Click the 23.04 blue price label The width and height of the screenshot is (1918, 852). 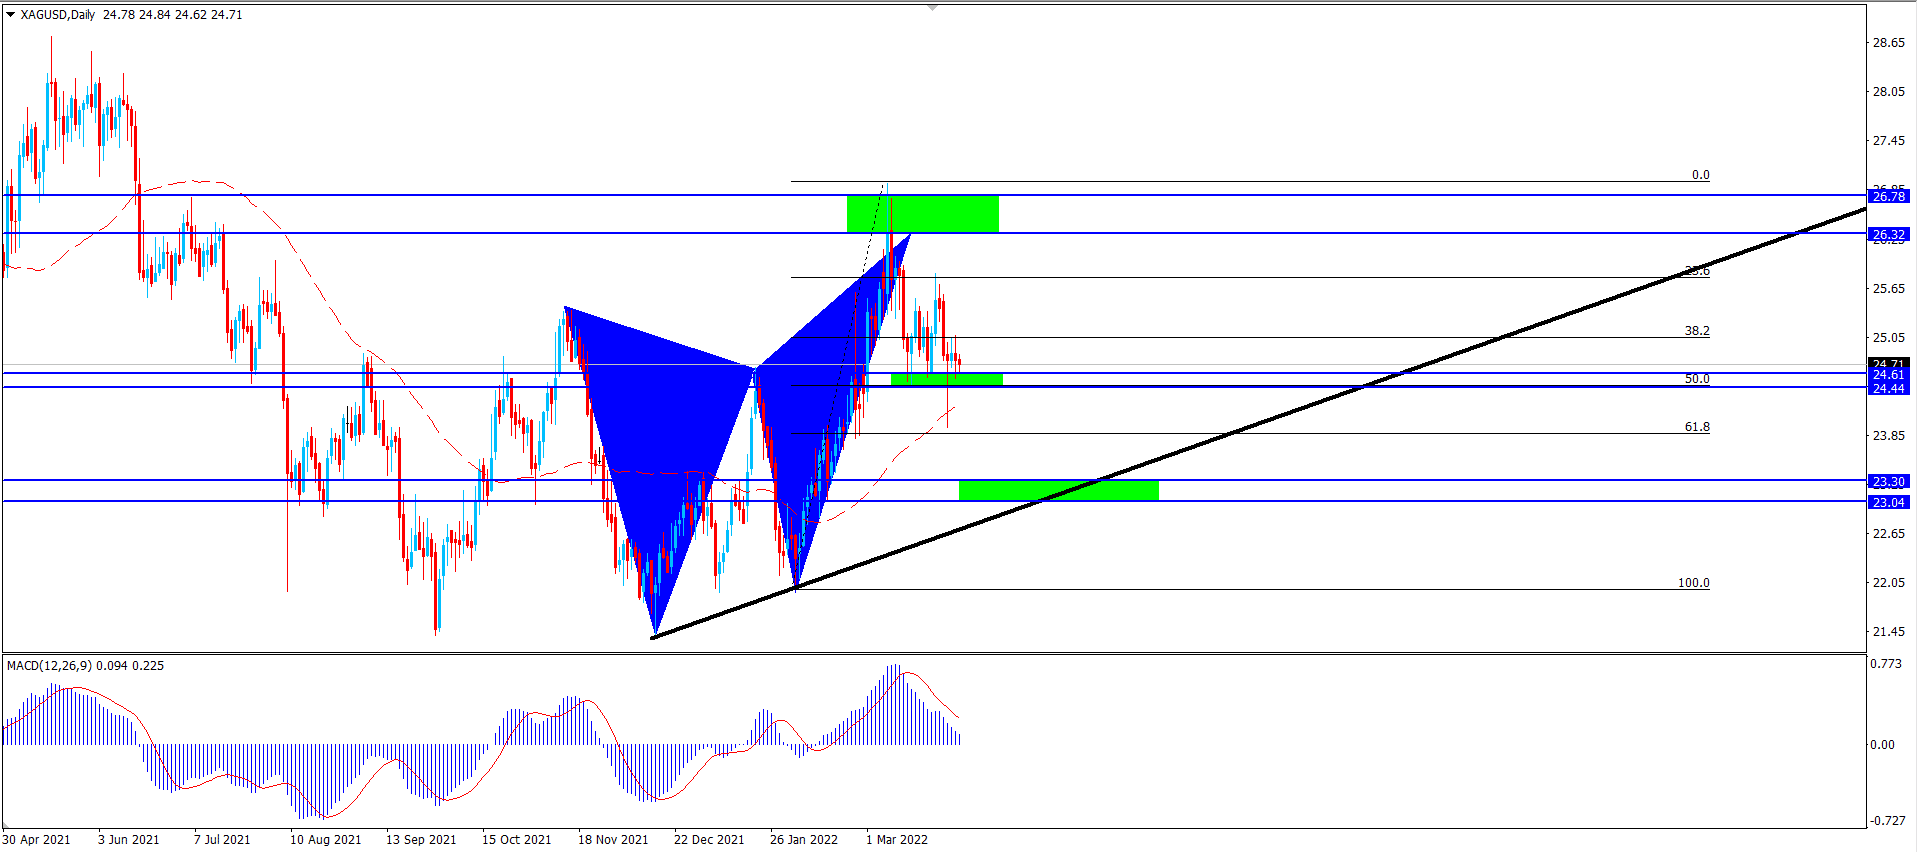[1888, 502]
